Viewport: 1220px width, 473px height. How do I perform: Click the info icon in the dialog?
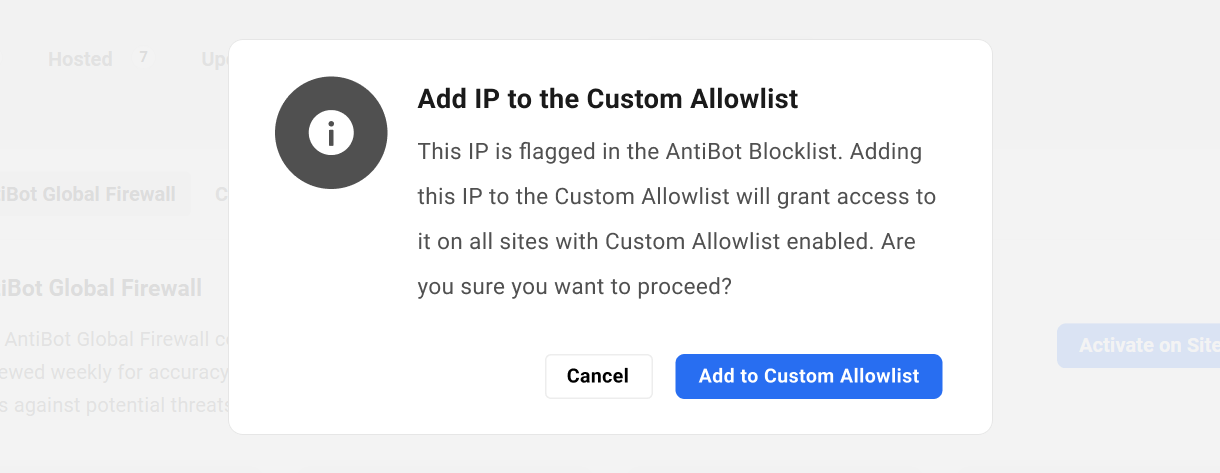331,133
